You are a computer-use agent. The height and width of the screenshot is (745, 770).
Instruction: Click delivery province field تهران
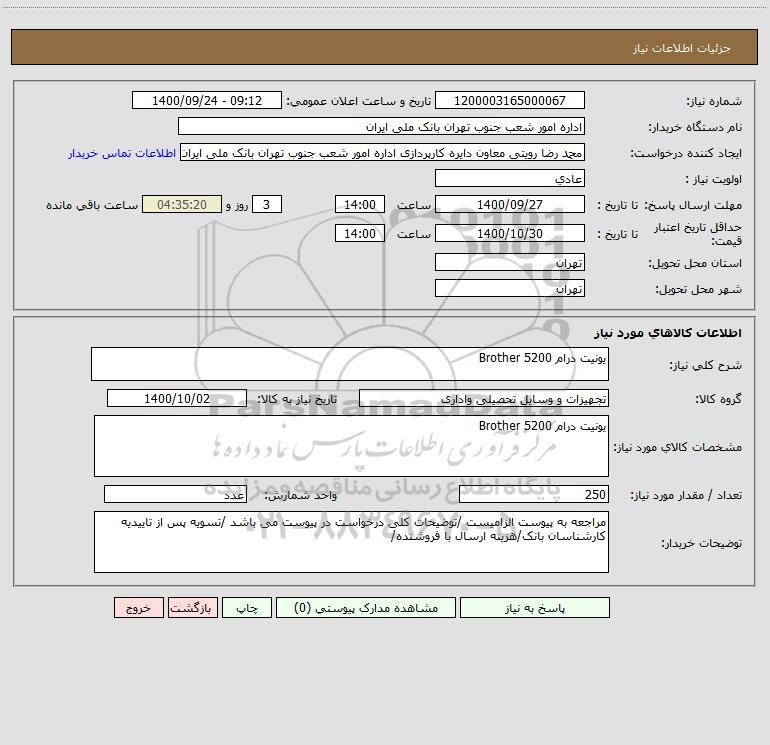point(510,262)
